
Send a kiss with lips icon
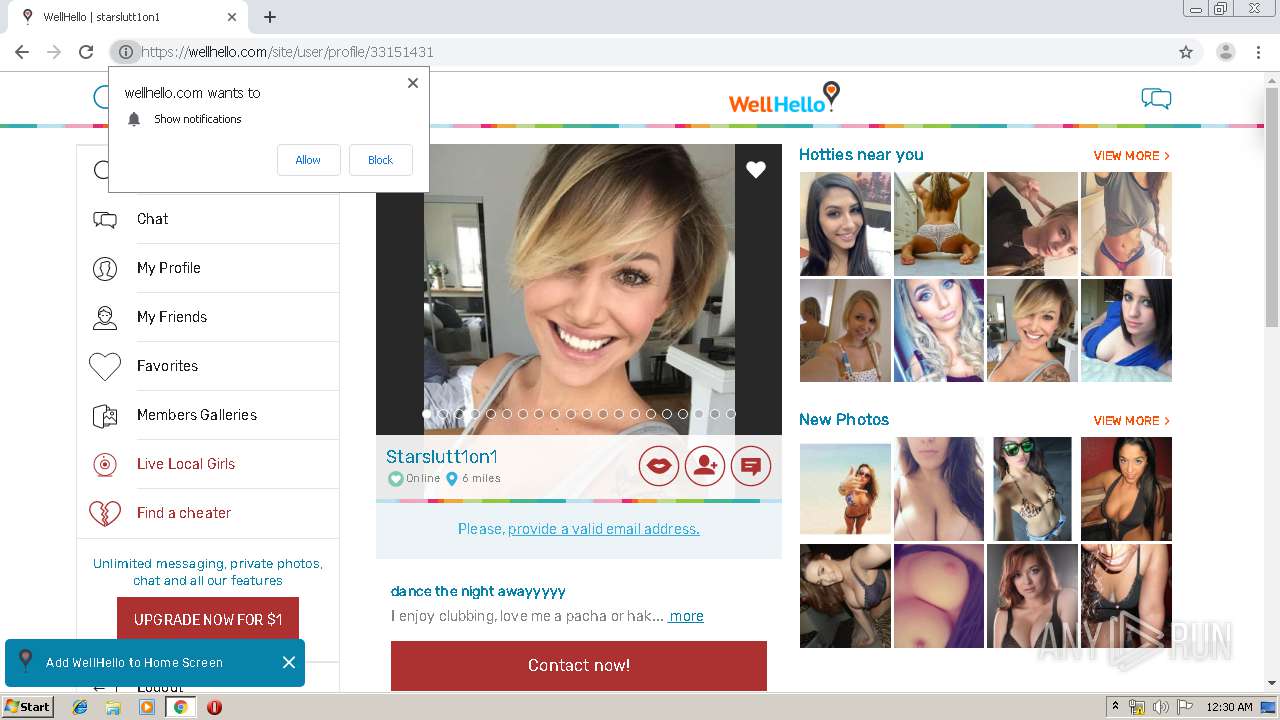(x=659, y=466)
